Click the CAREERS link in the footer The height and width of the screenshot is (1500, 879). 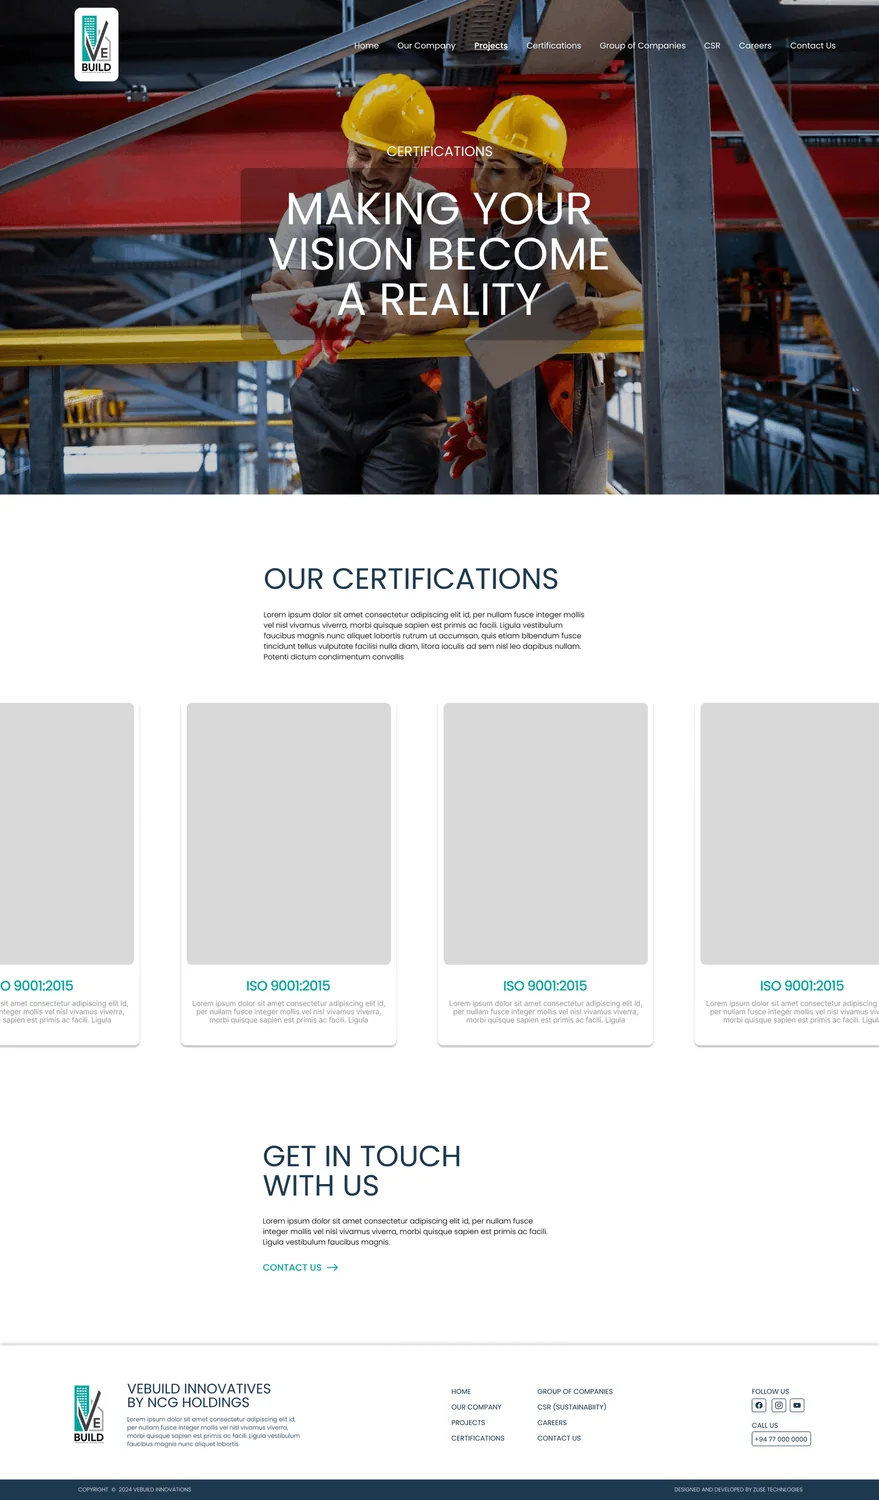tap(552, 1423)
